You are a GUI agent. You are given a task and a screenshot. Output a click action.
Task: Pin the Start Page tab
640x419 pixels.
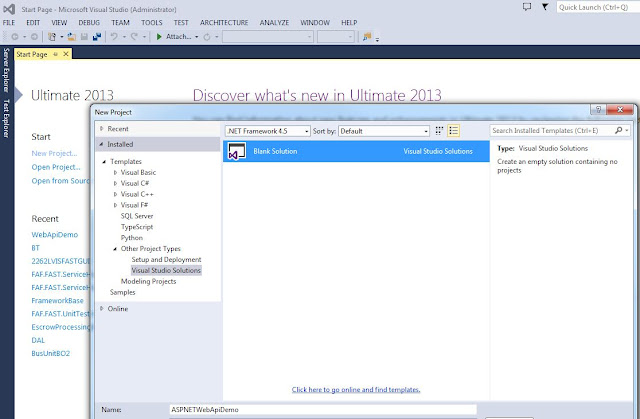pos(56,54)
